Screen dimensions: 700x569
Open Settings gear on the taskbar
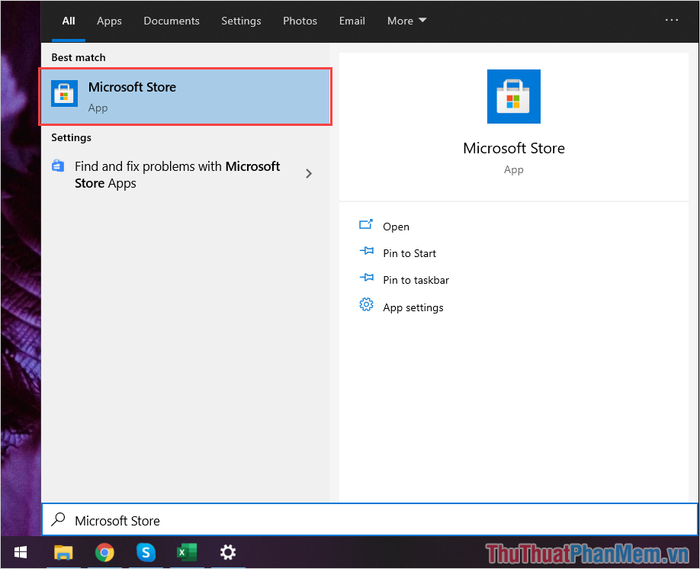click(228, 552)
